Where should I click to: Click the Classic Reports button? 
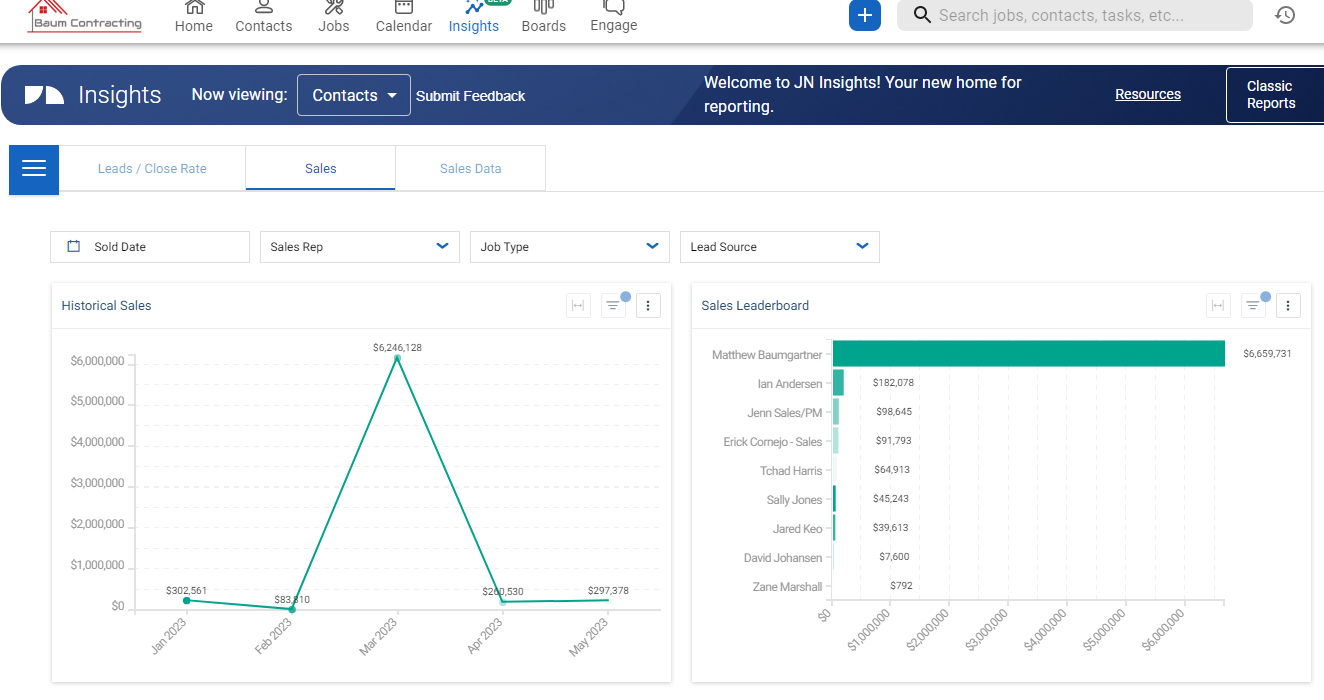[x=1271, y=95]
